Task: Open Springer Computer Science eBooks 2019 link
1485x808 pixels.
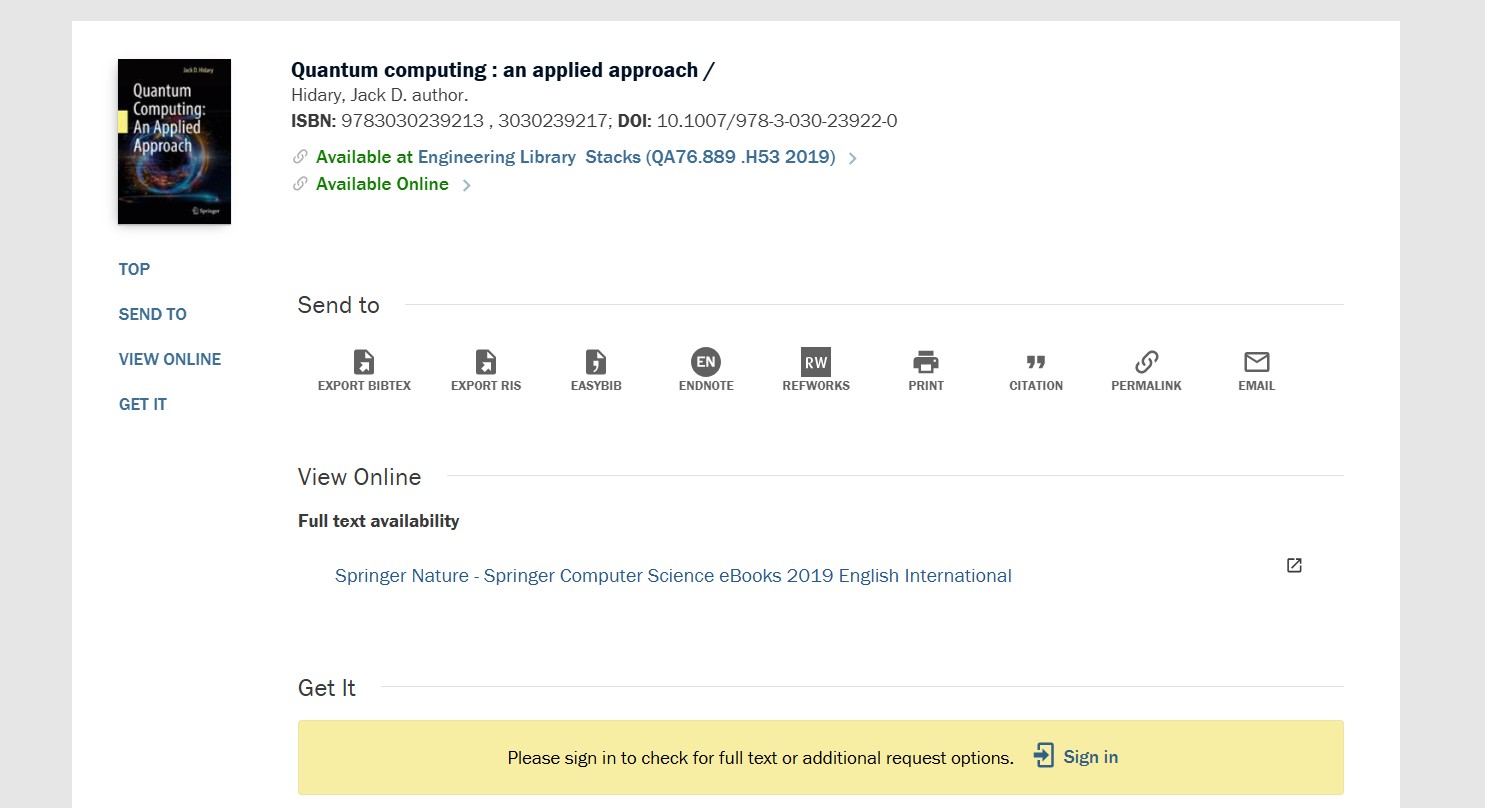Action: pyautogui.click(x=673, y=576)
